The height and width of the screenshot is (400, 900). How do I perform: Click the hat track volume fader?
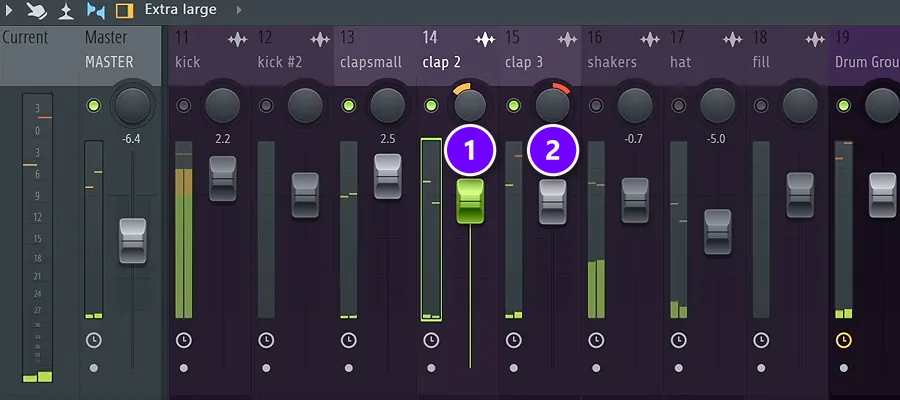[717, 232]
